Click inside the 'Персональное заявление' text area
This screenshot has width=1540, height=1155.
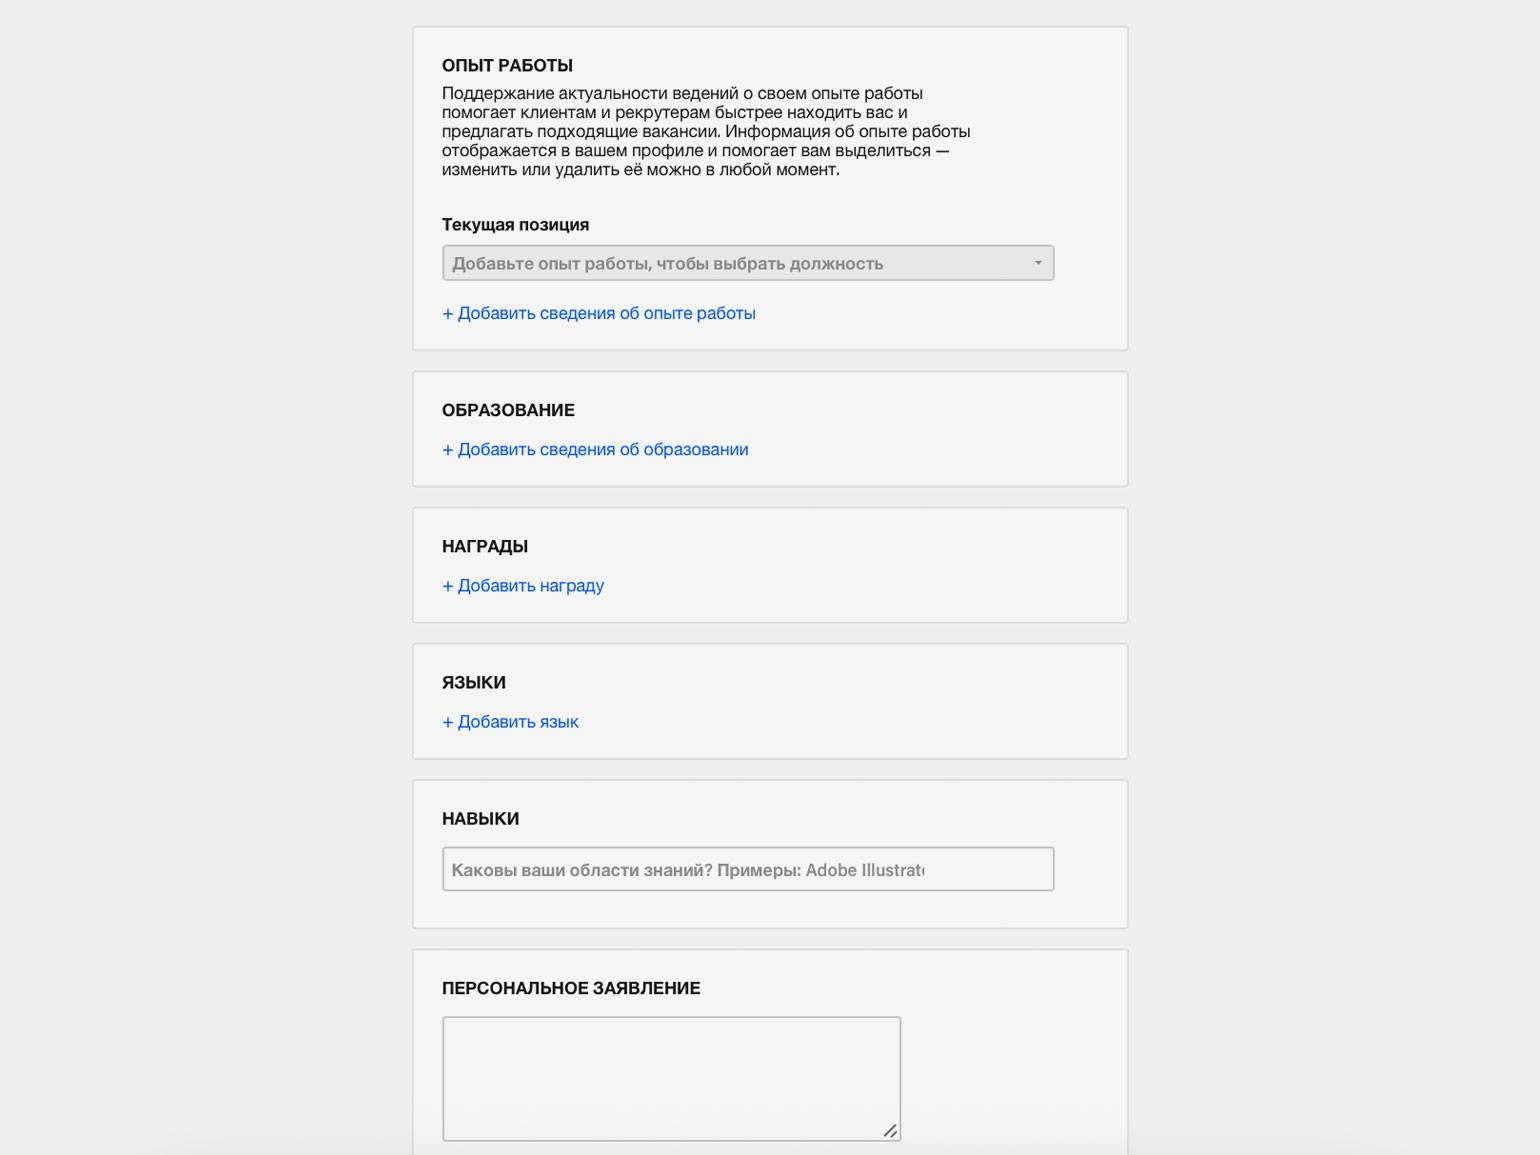click(671, 1078)
